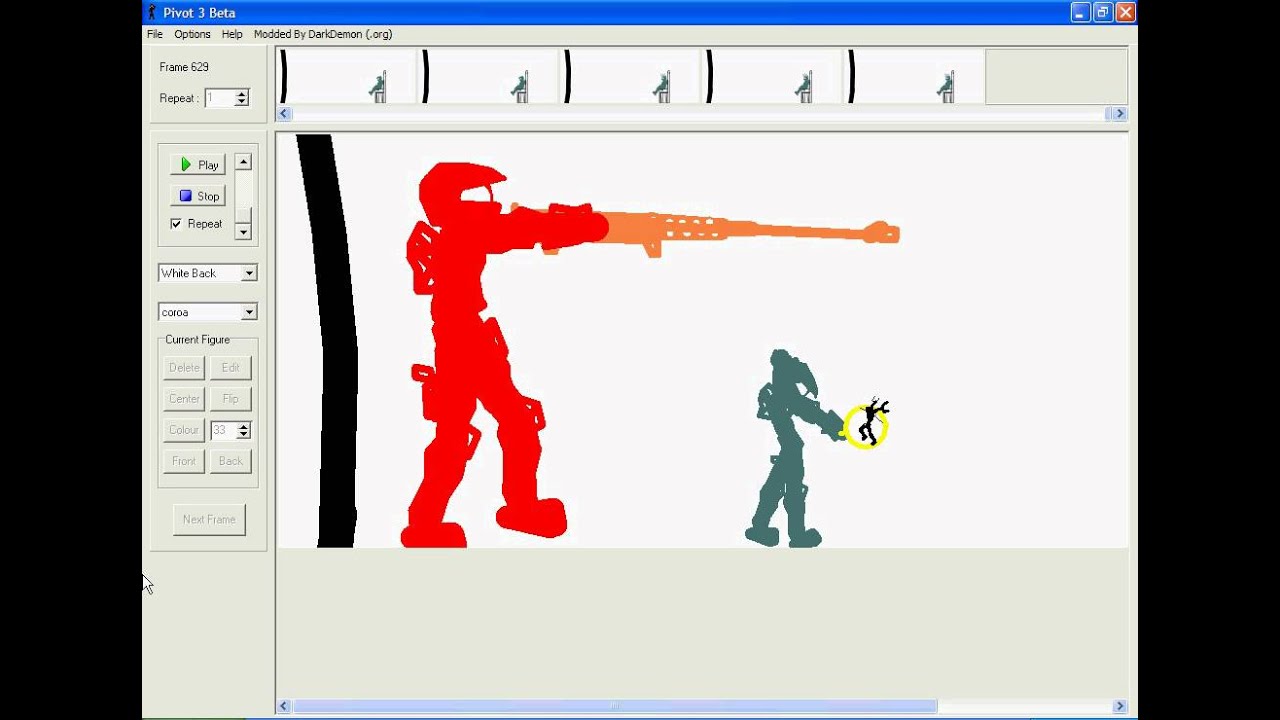Image resolution: width=1280 pixels, height=720 pixels.
Task: Select the small black stick figure
Action: (x=872, y=421)
